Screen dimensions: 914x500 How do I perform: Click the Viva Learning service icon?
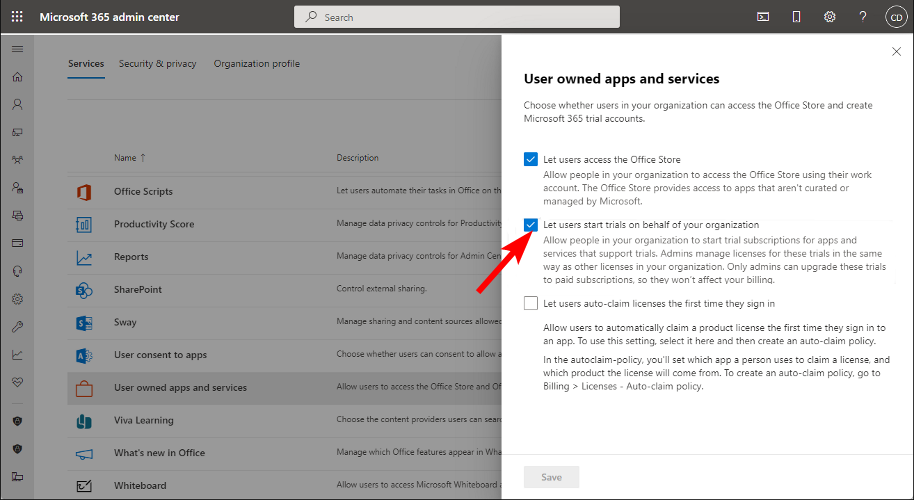(x=84, y=421)
